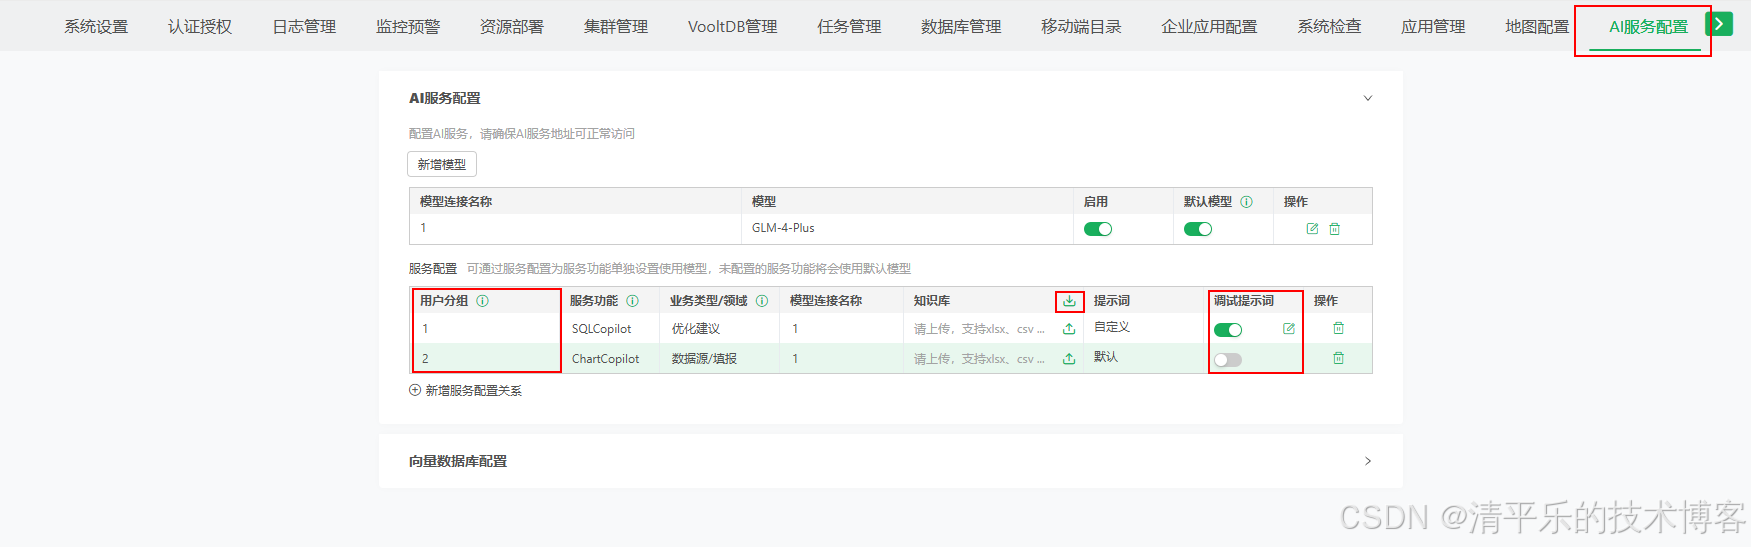Disable 调试提示词 switch for SQLCopilot
This screenshot has width=1751, height=547.
click(x=1228, y=330)
